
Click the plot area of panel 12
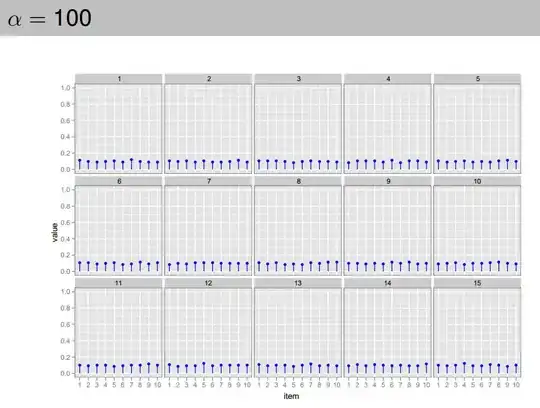(x=208, y=333)
